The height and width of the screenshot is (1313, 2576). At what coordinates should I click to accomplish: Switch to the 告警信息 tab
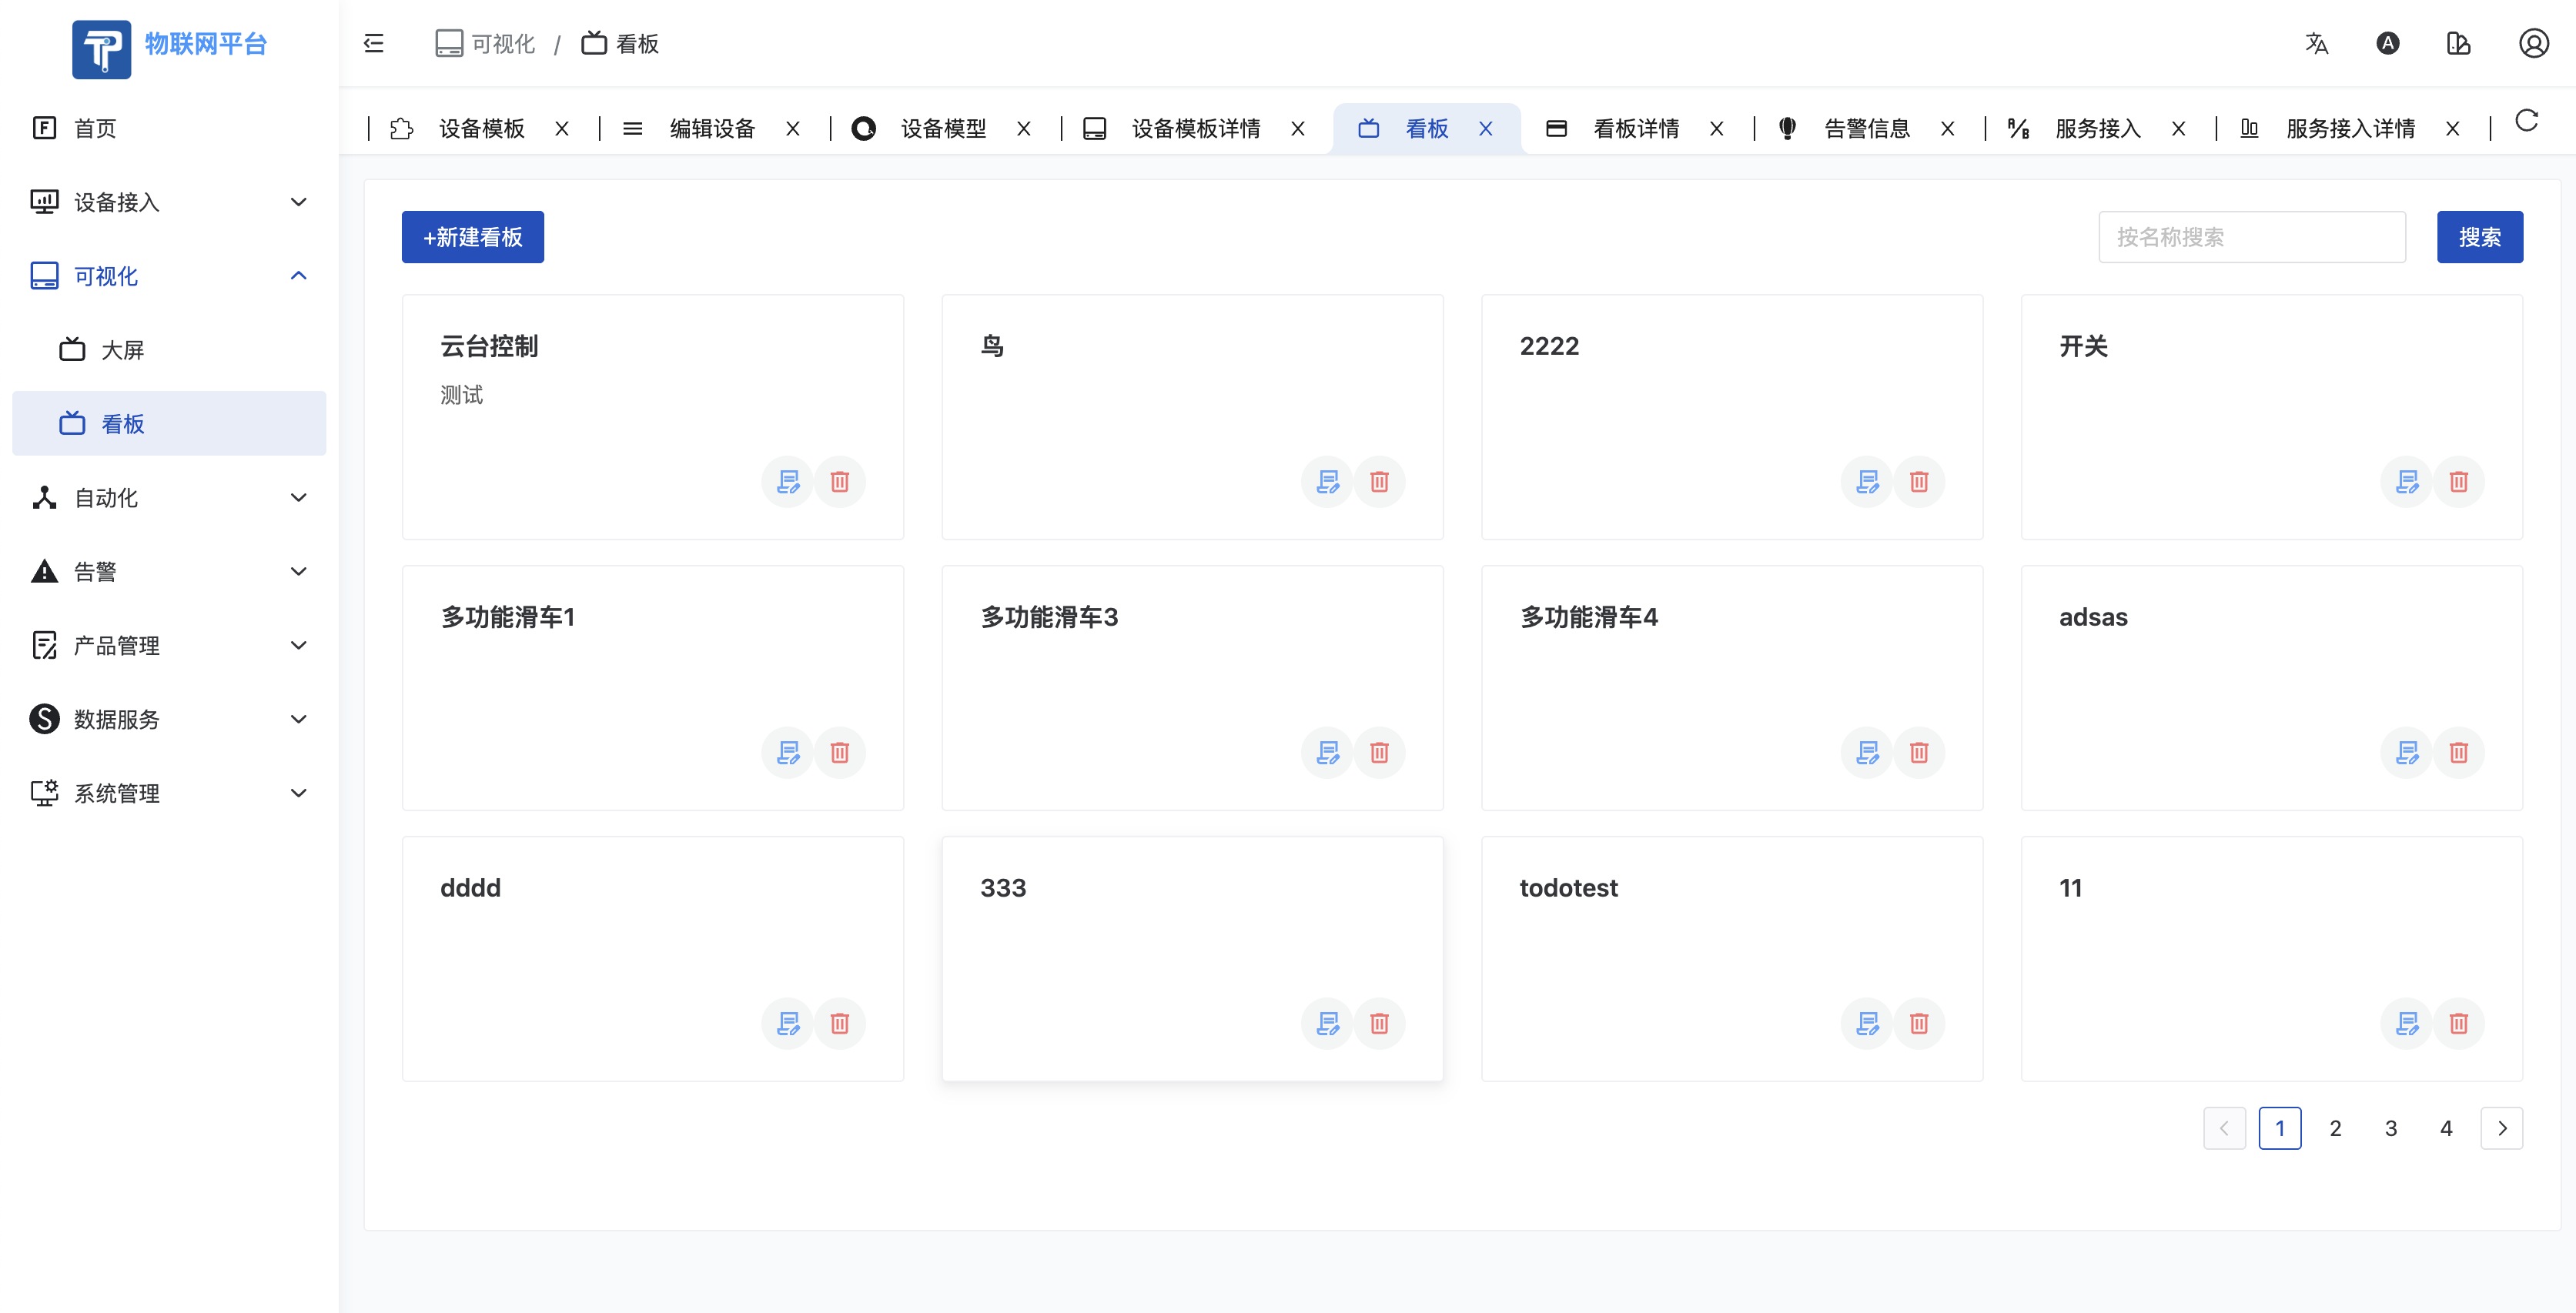click(1866, 128)
